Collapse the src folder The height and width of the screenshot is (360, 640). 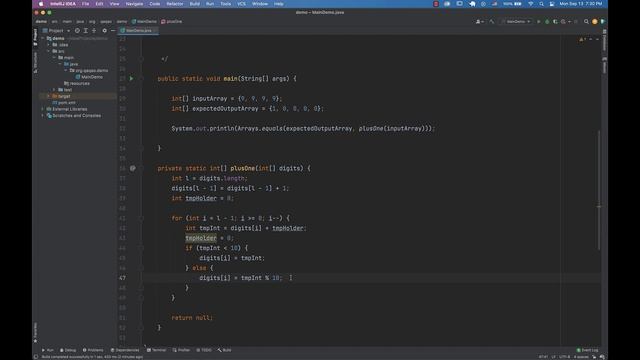point(49,51)
